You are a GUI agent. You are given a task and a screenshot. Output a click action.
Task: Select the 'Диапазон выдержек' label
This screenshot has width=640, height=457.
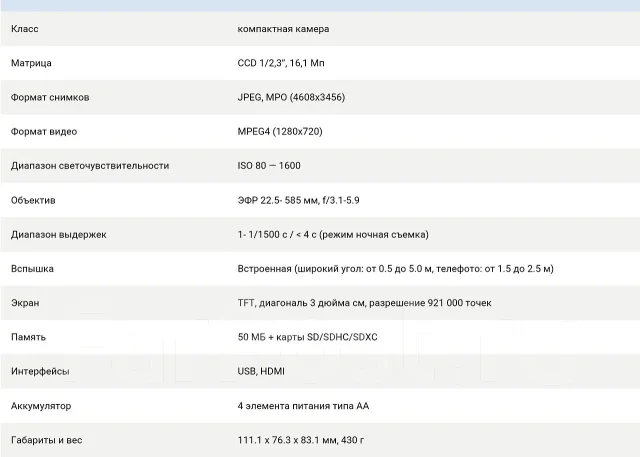58,235
